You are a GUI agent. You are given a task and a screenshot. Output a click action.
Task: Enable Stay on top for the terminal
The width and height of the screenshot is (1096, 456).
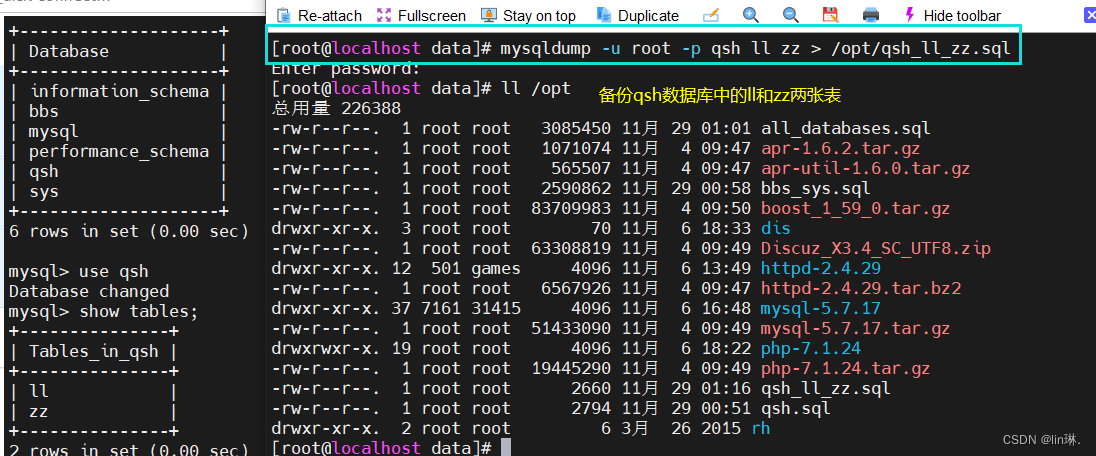click(529, 15)
